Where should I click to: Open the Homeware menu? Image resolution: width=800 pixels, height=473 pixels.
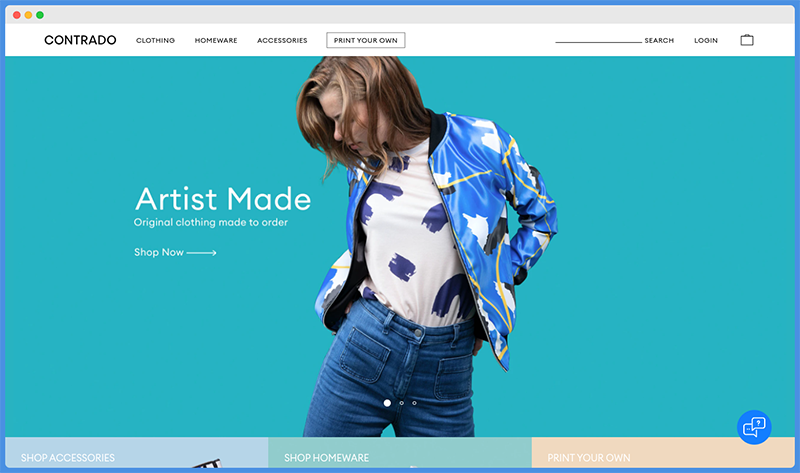(216, 40)
